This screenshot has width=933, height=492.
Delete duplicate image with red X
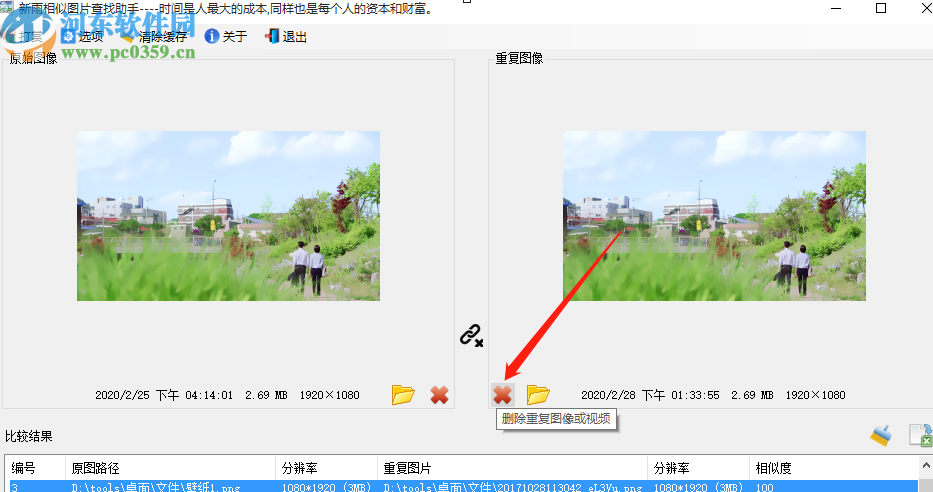(x=502, y=394)
